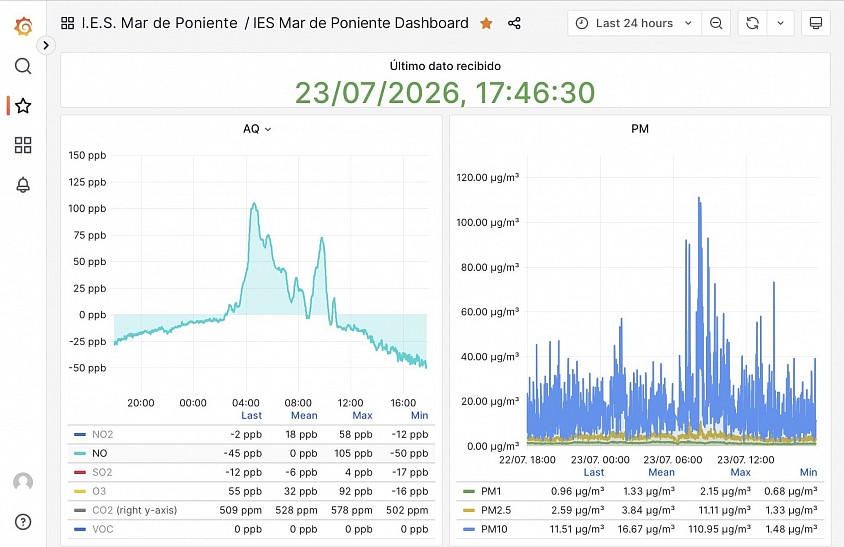The height and width of the screenshot is (547, 844).
Task: Expand the sidebar with the chevron button
Action: click(x=46, y=46)
